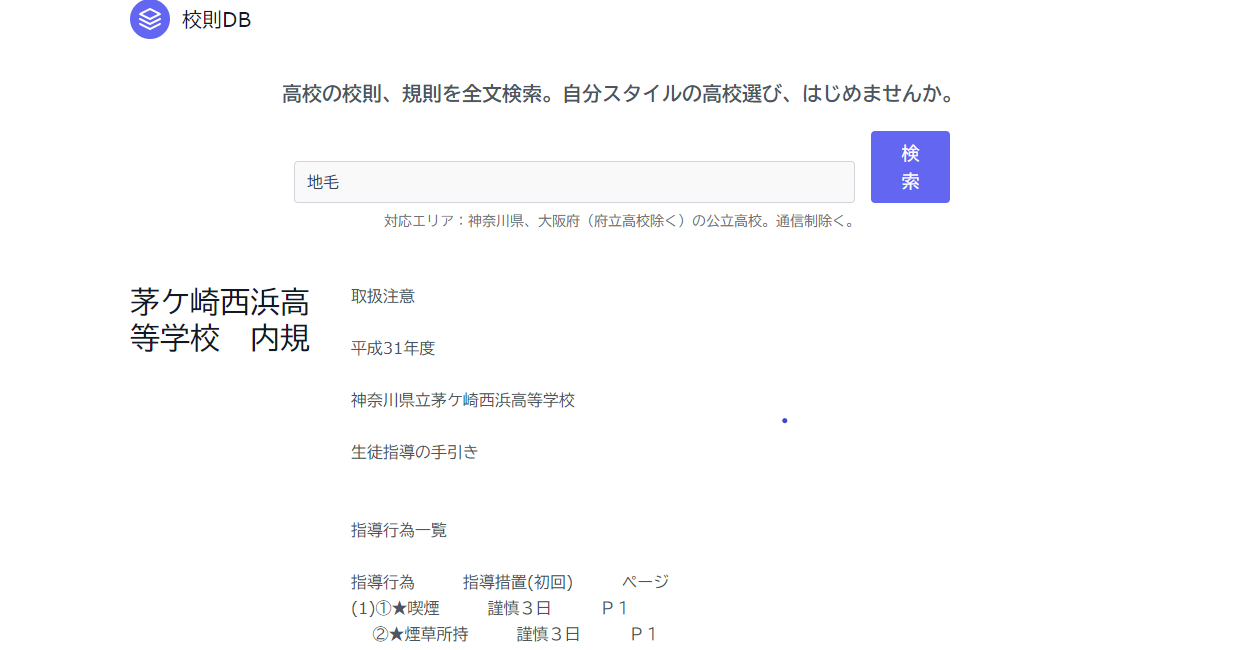Image resolution: width=1242 pixels, height=650 pixels.
Task: Click inside the search box containing 地毛
Action: point(574,181)
